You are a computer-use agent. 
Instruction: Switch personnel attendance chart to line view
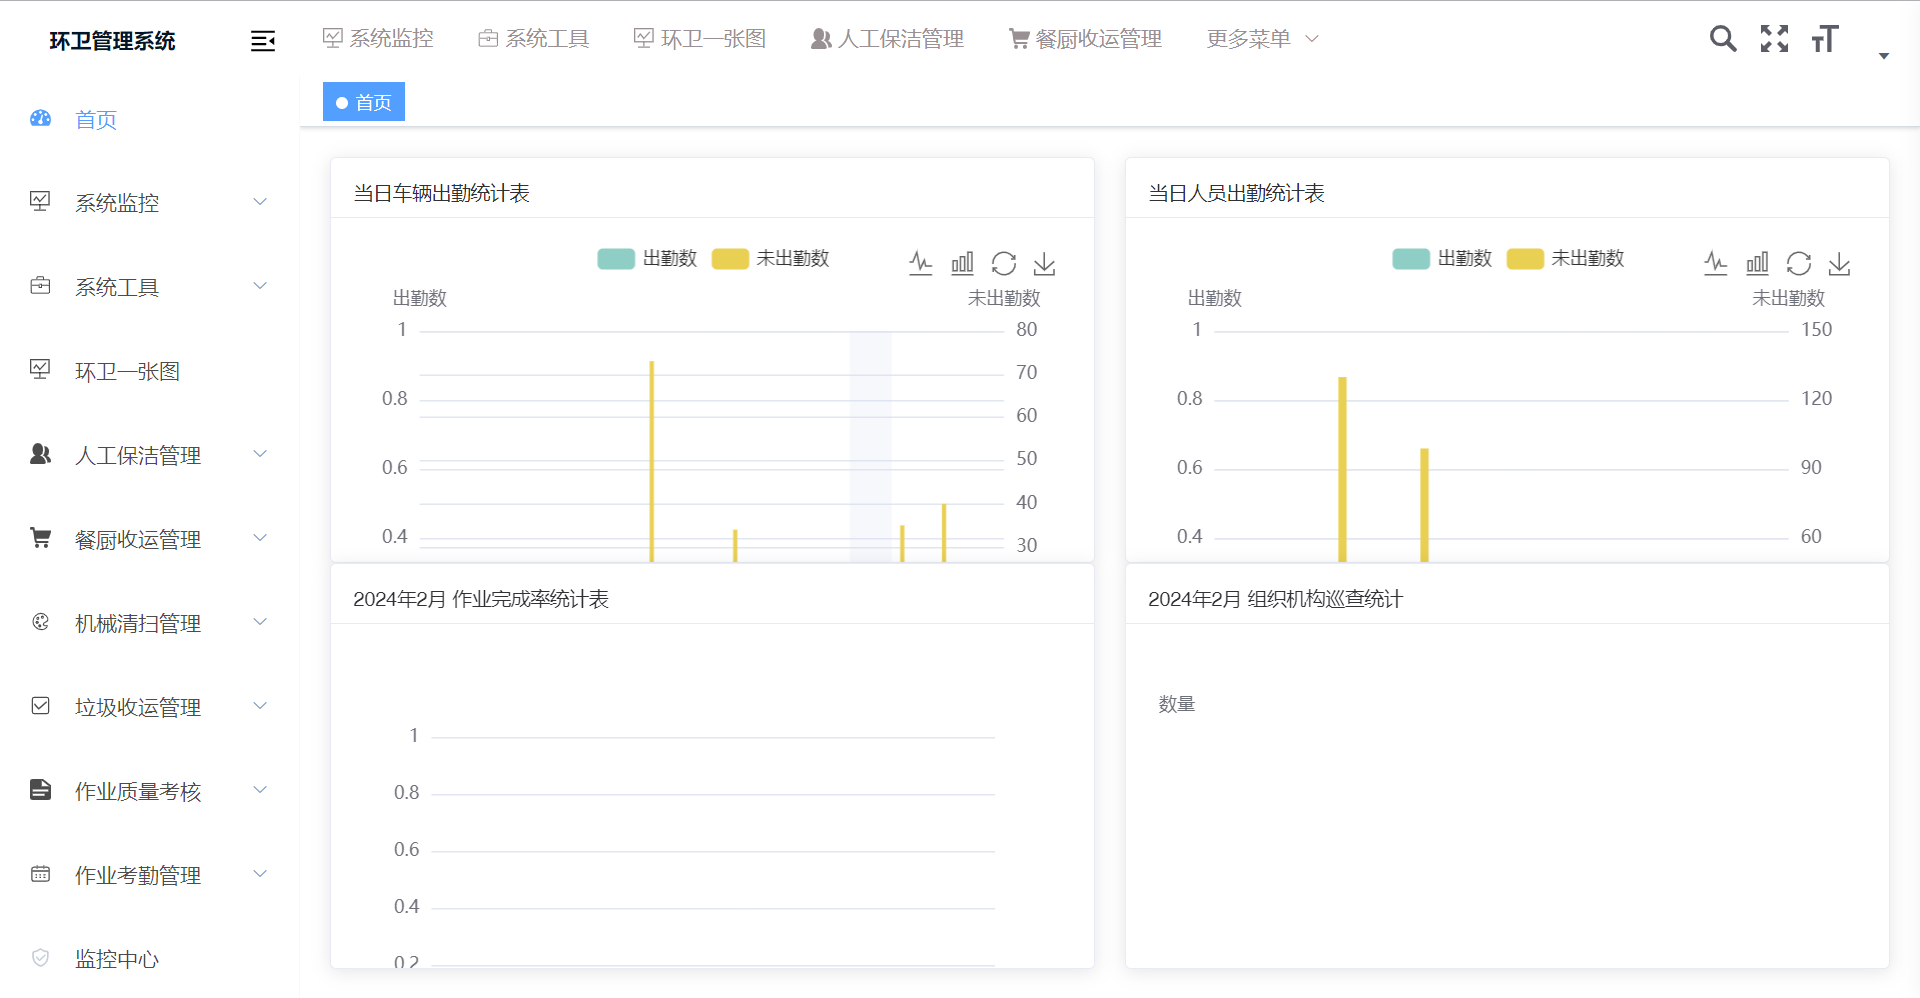[1716, 263]
